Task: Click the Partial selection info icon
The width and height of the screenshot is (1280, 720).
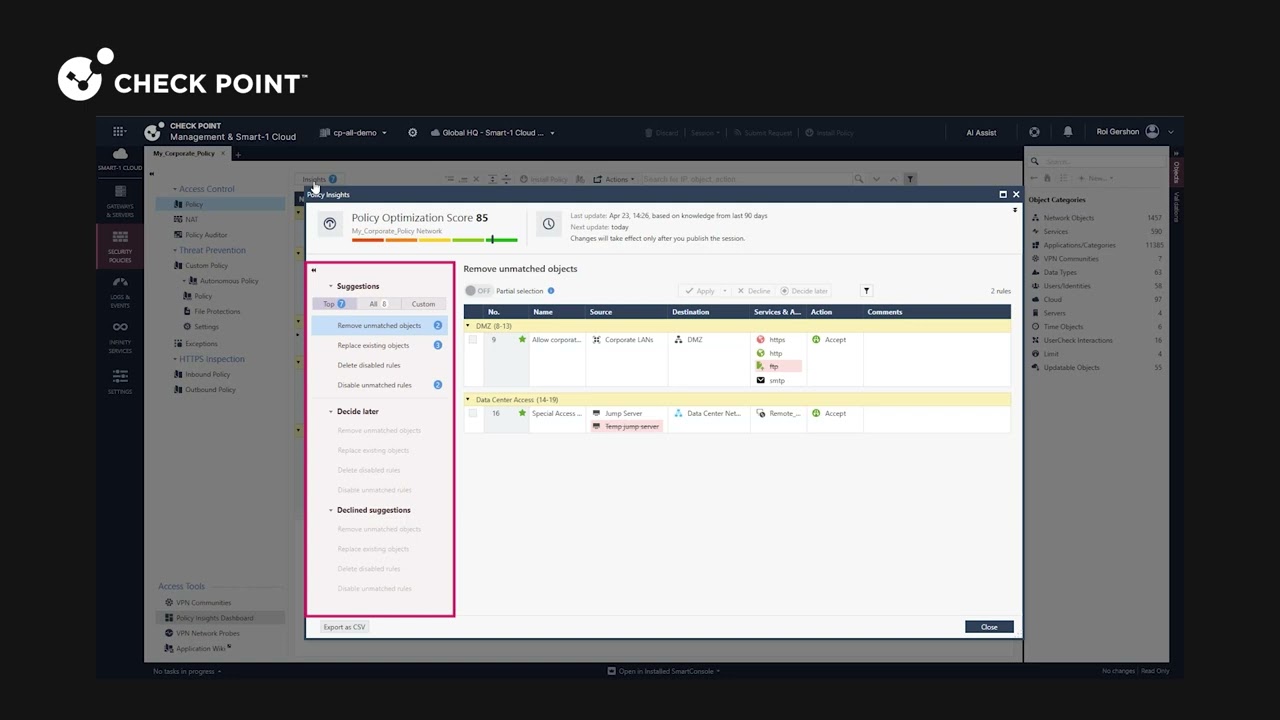Action: [x=551, y=291]
